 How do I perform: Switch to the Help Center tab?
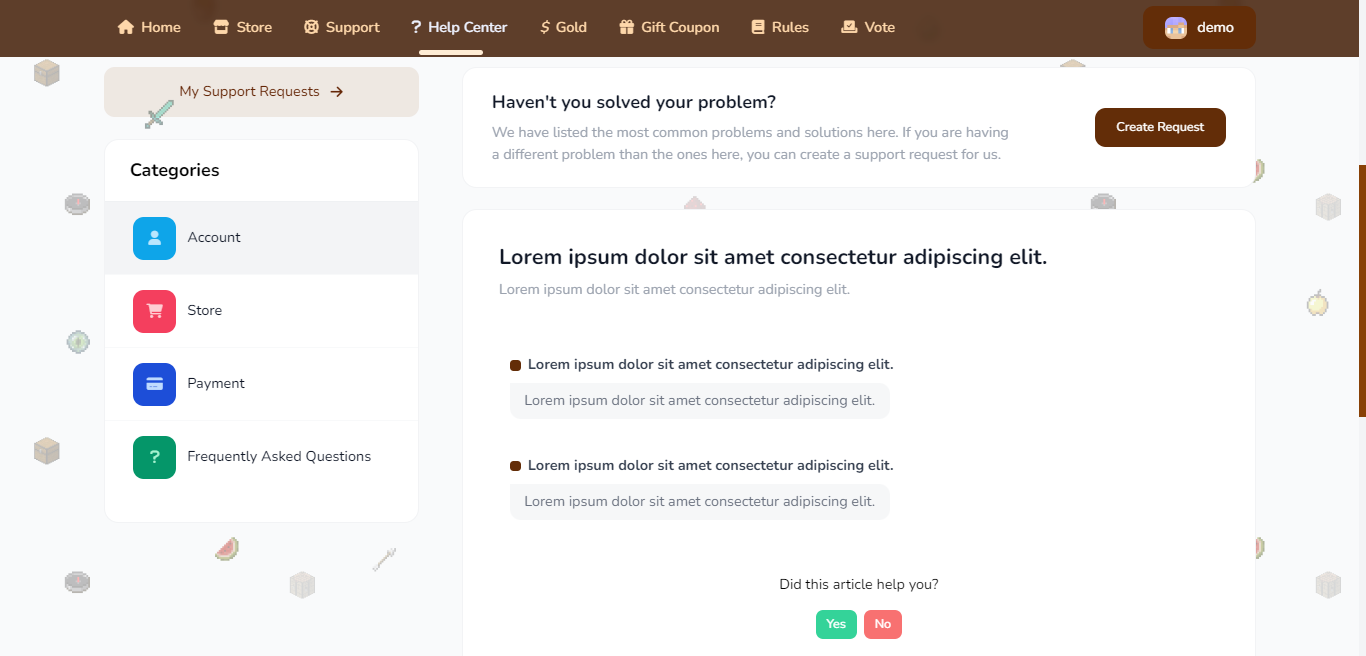pos(459,27)
